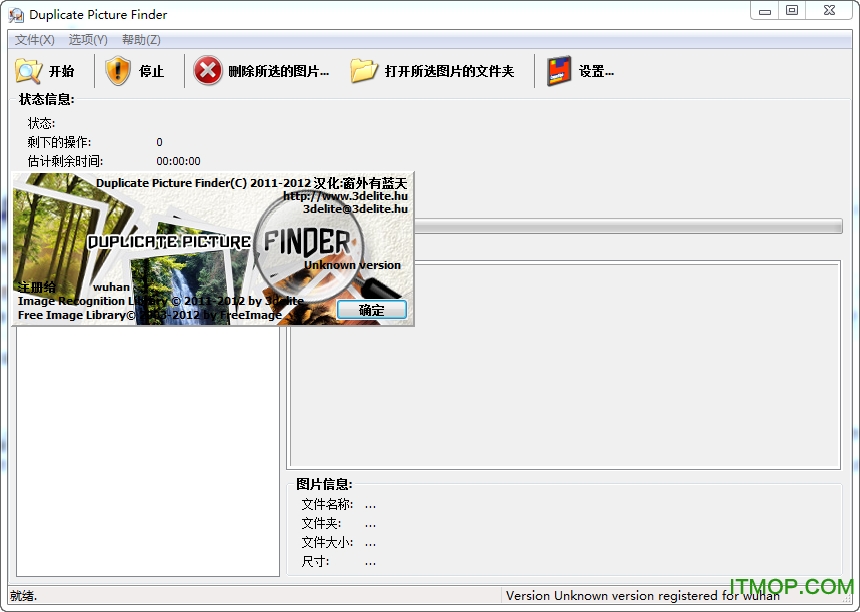The image size is (860, 612).
Task: Click the 就绪 status bar text
Action: click(x=24, y=595)
